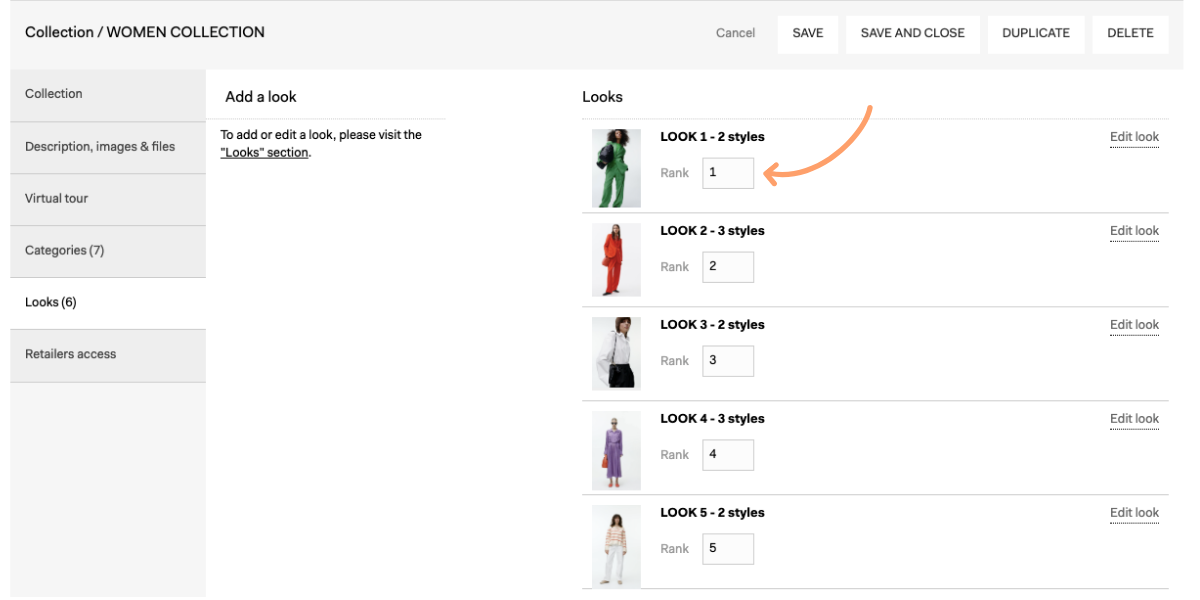1200x600 pixels.
Task: Click the LOOK 2 red suit thumbnail
Action: pyautogui.click(x=616, y=260)
